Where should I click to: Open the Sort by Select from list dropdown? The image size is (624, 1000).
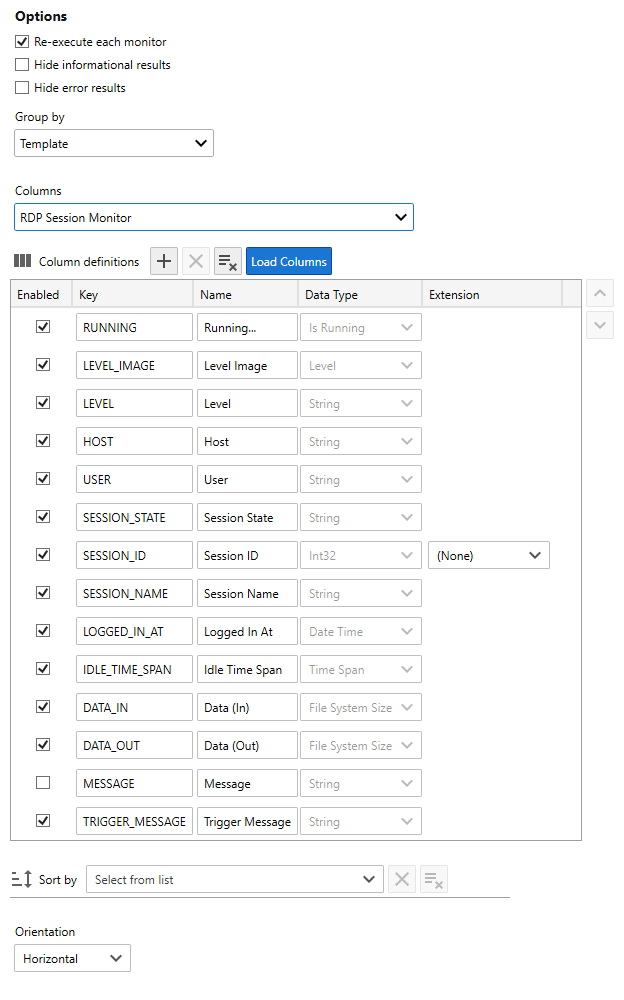pos(234,879)
